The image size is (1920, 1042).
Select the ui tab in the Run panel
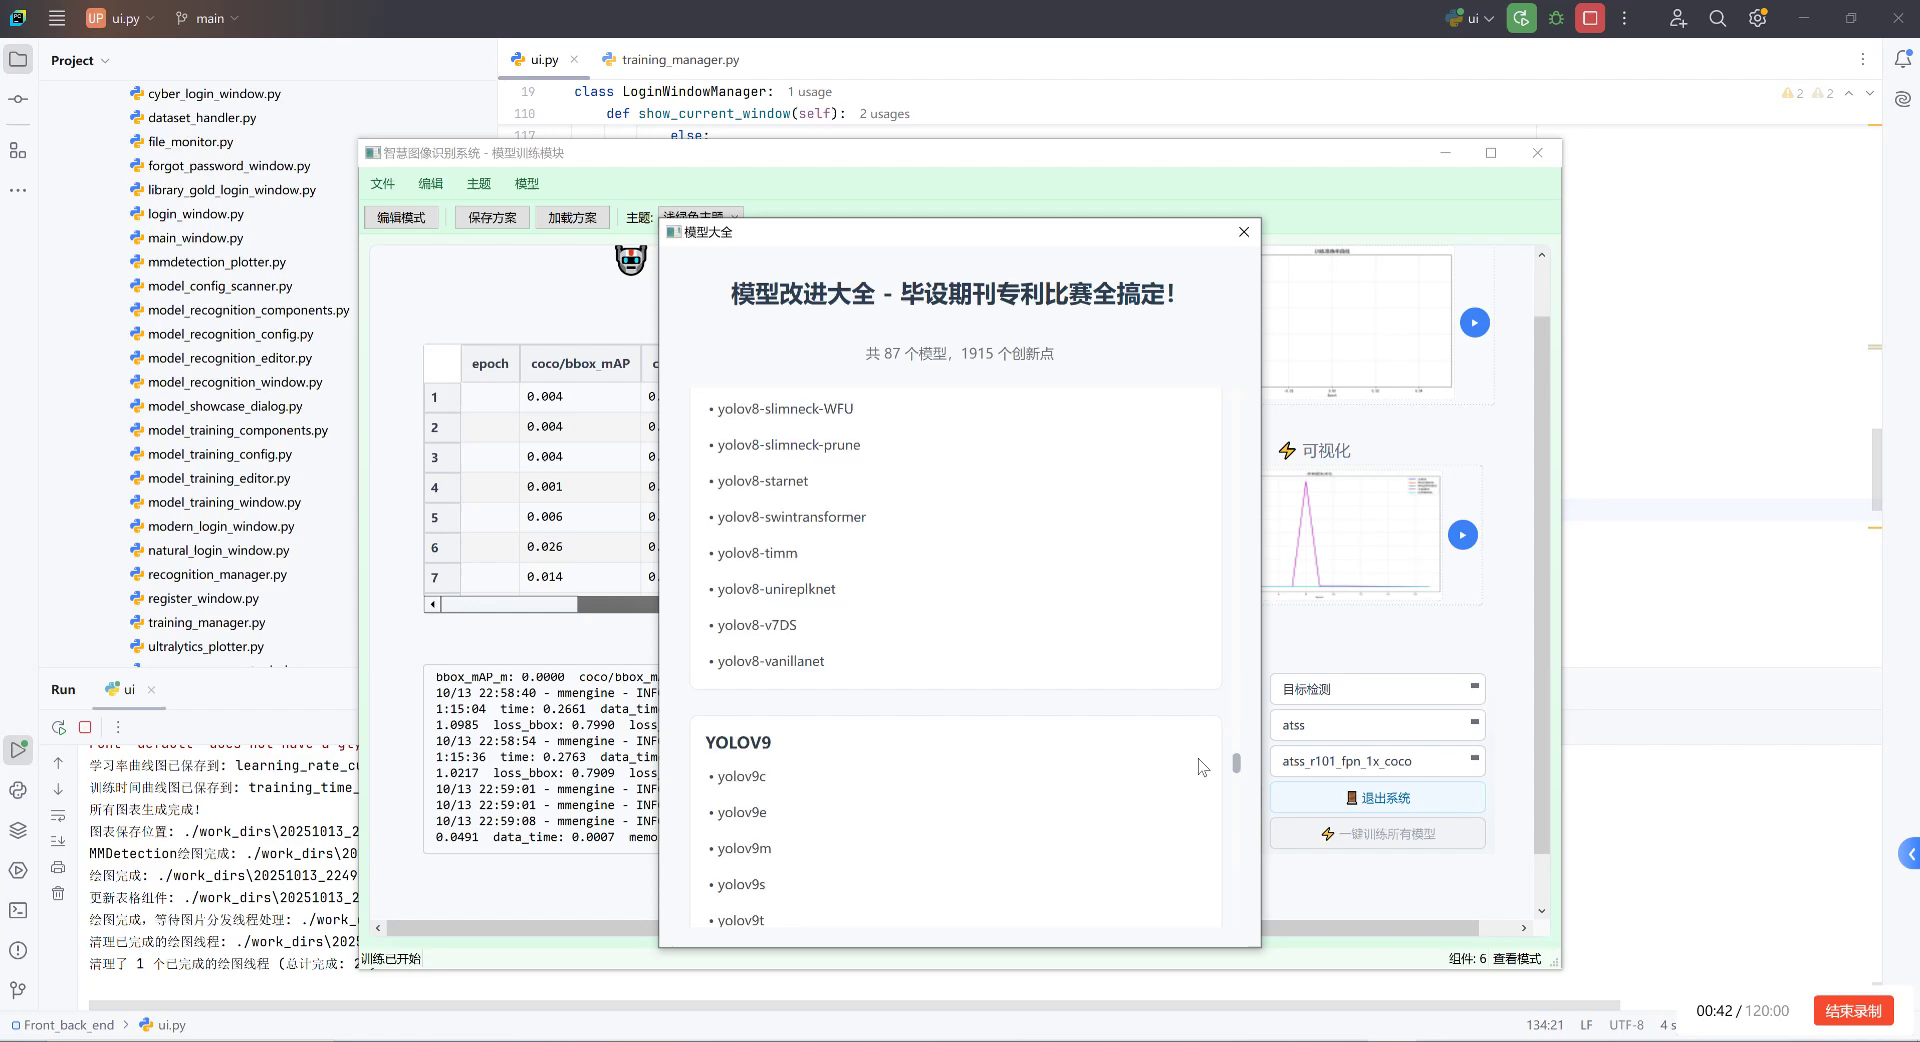(x=121, y=689)
